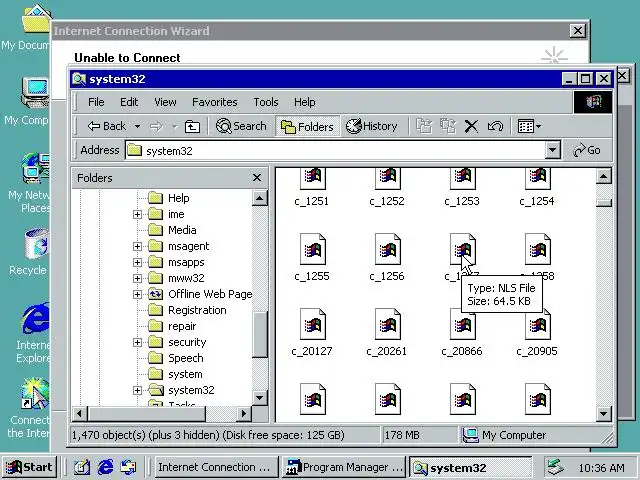This screenshot has width=640, height=480.
Task: Open the Views dropdown button
Action: point(529,126)
